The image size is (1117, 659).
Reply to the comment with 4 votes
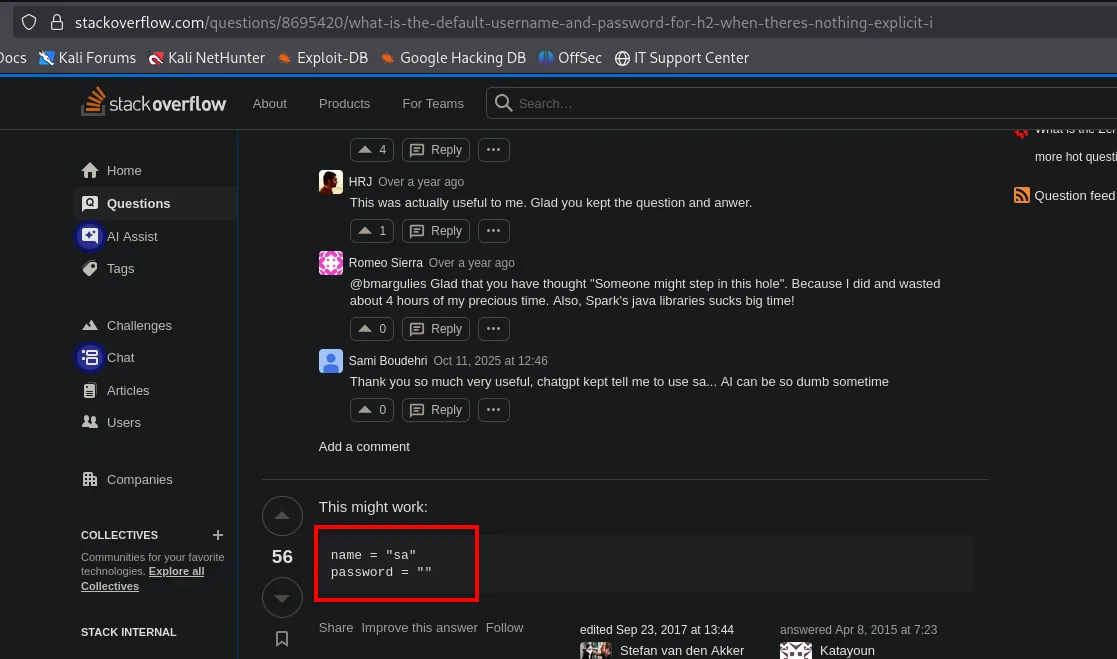436,150
